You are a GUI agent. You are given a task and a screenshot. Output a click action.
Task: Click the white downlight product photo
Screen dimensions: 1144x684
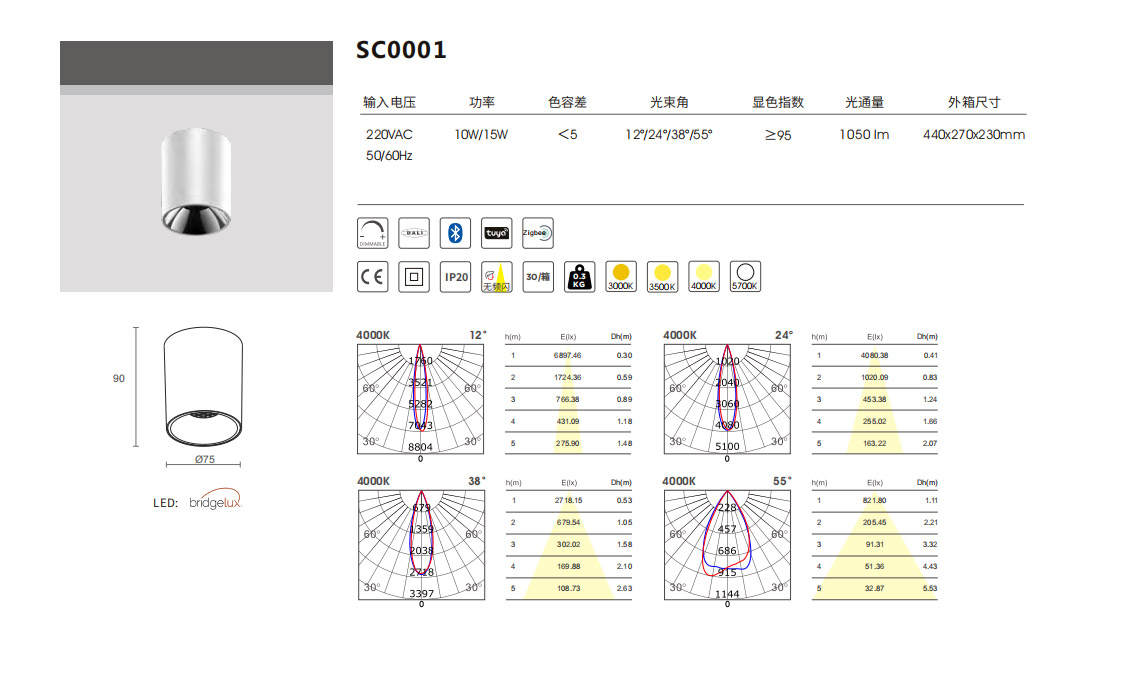point(196,182)
